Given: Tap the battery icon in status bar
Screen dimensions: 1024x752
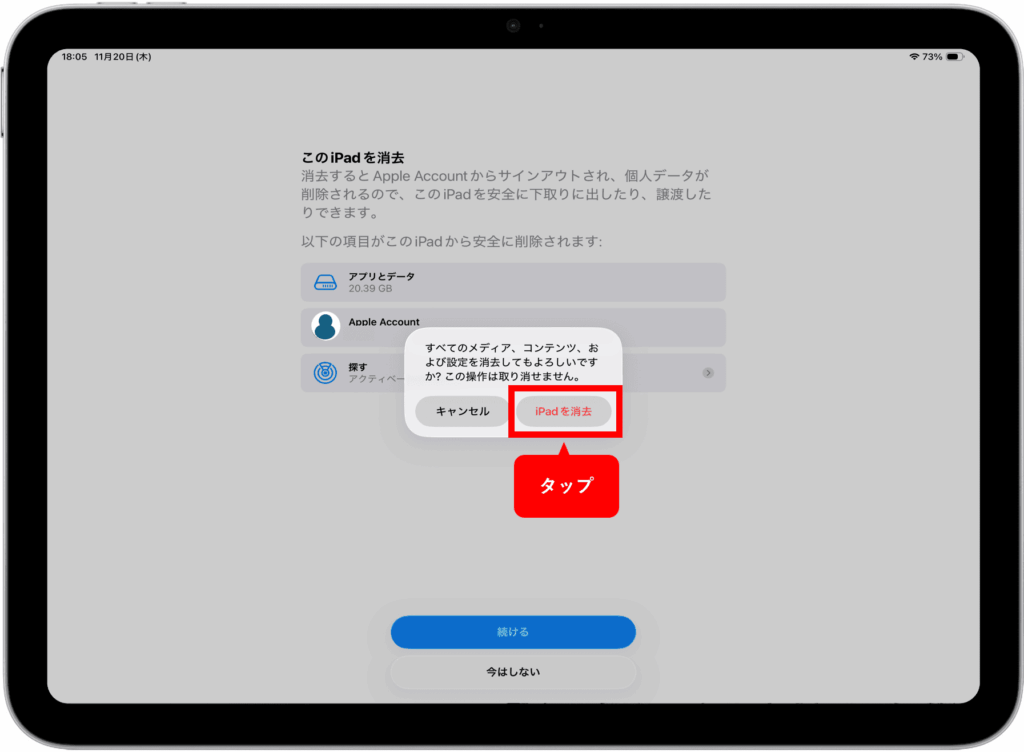Looking at the screenshot, I should coord(953,57).
